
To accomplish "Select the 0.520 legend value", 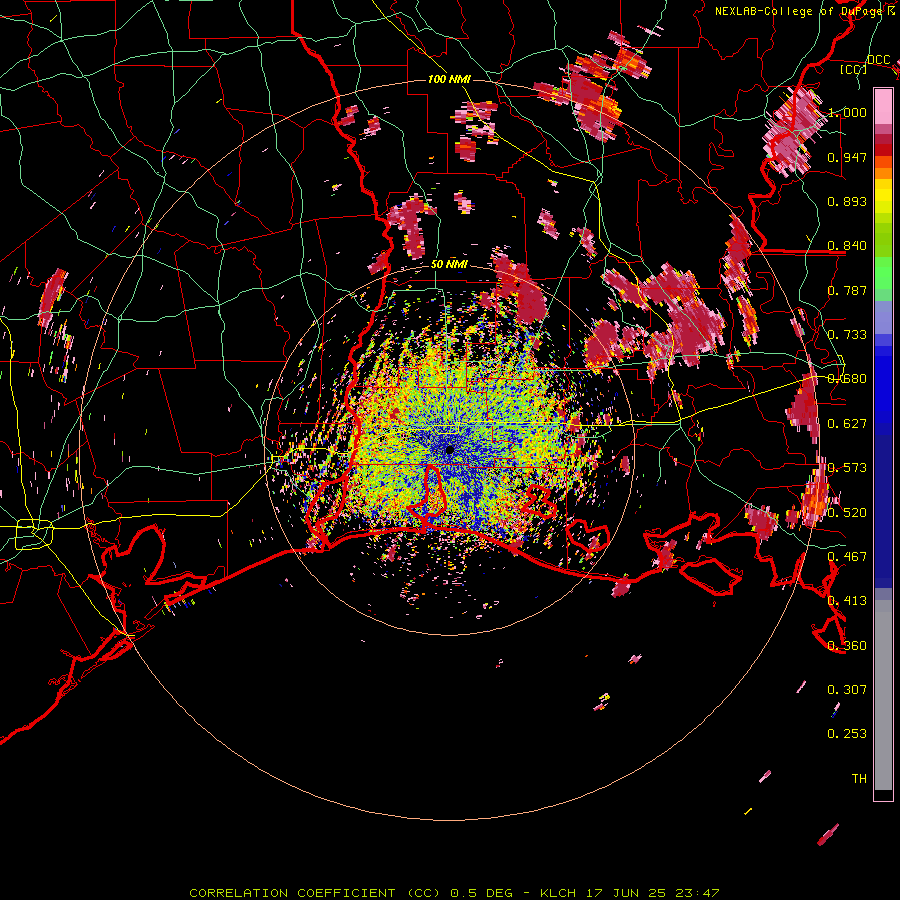I will click(847, 513).
